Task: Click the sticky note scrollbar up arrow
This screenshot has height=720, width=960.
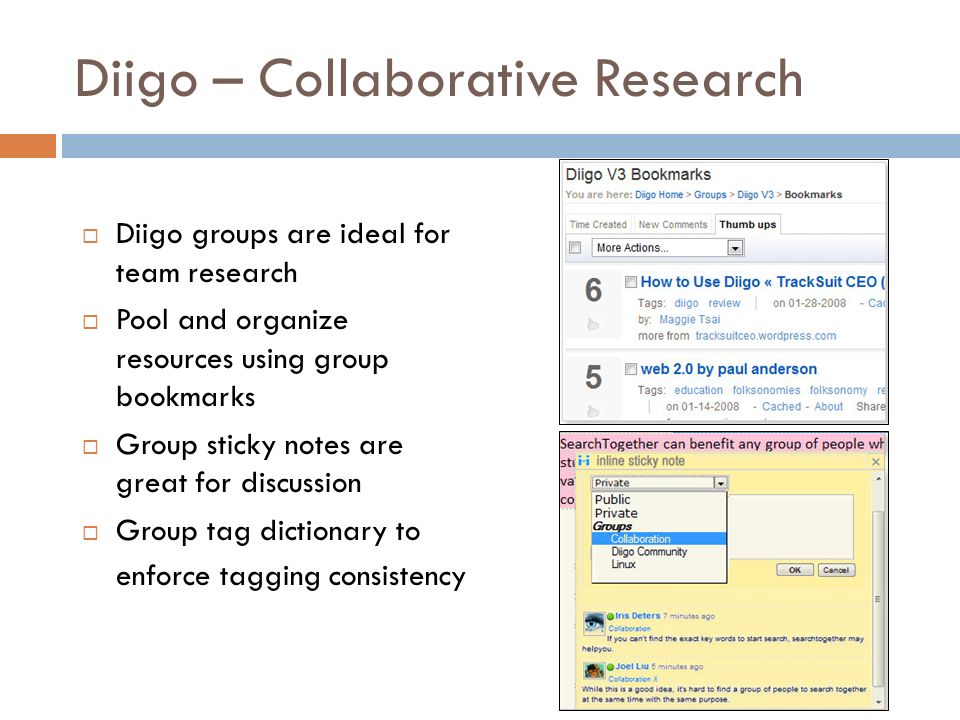Action: [x=878, y=479]
